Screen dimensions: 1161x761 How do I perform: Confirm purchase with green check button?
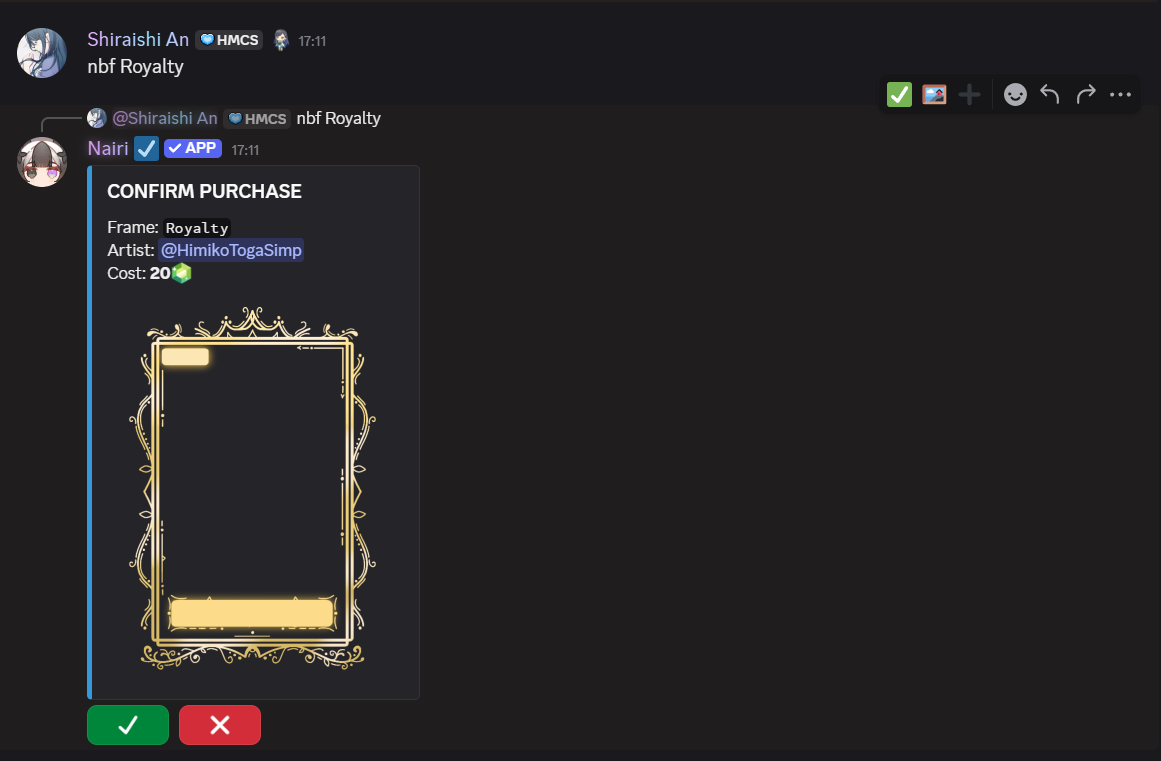[128, 725]
